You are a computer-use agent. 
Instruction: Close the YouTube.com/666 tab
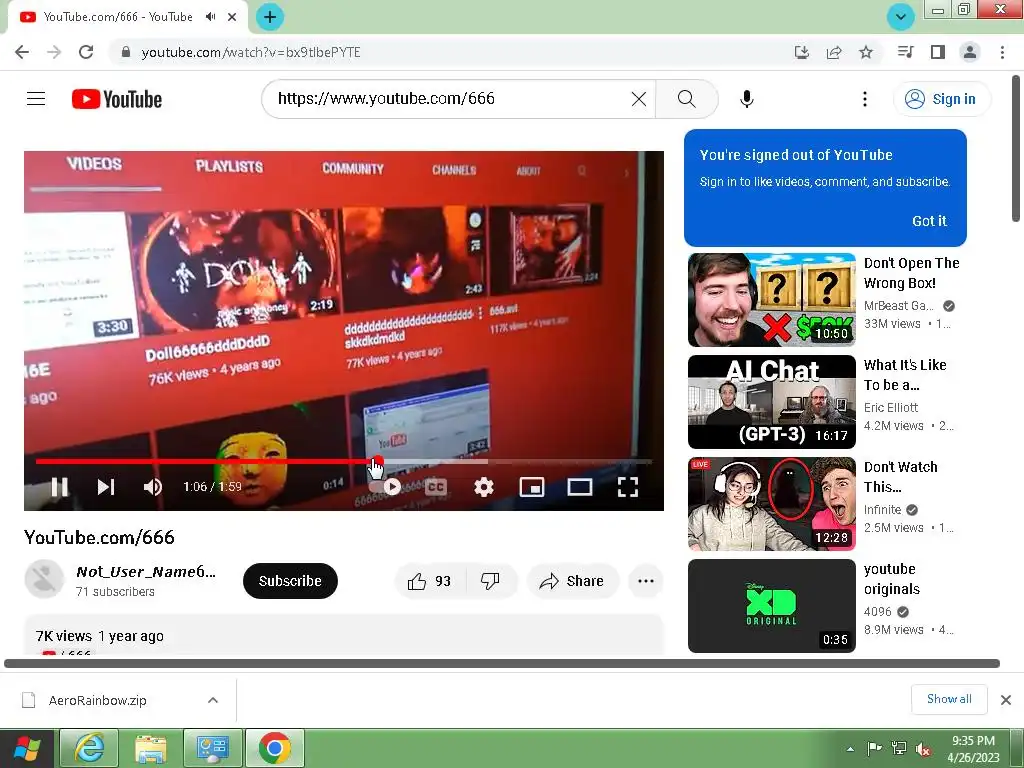pos(232,17)
